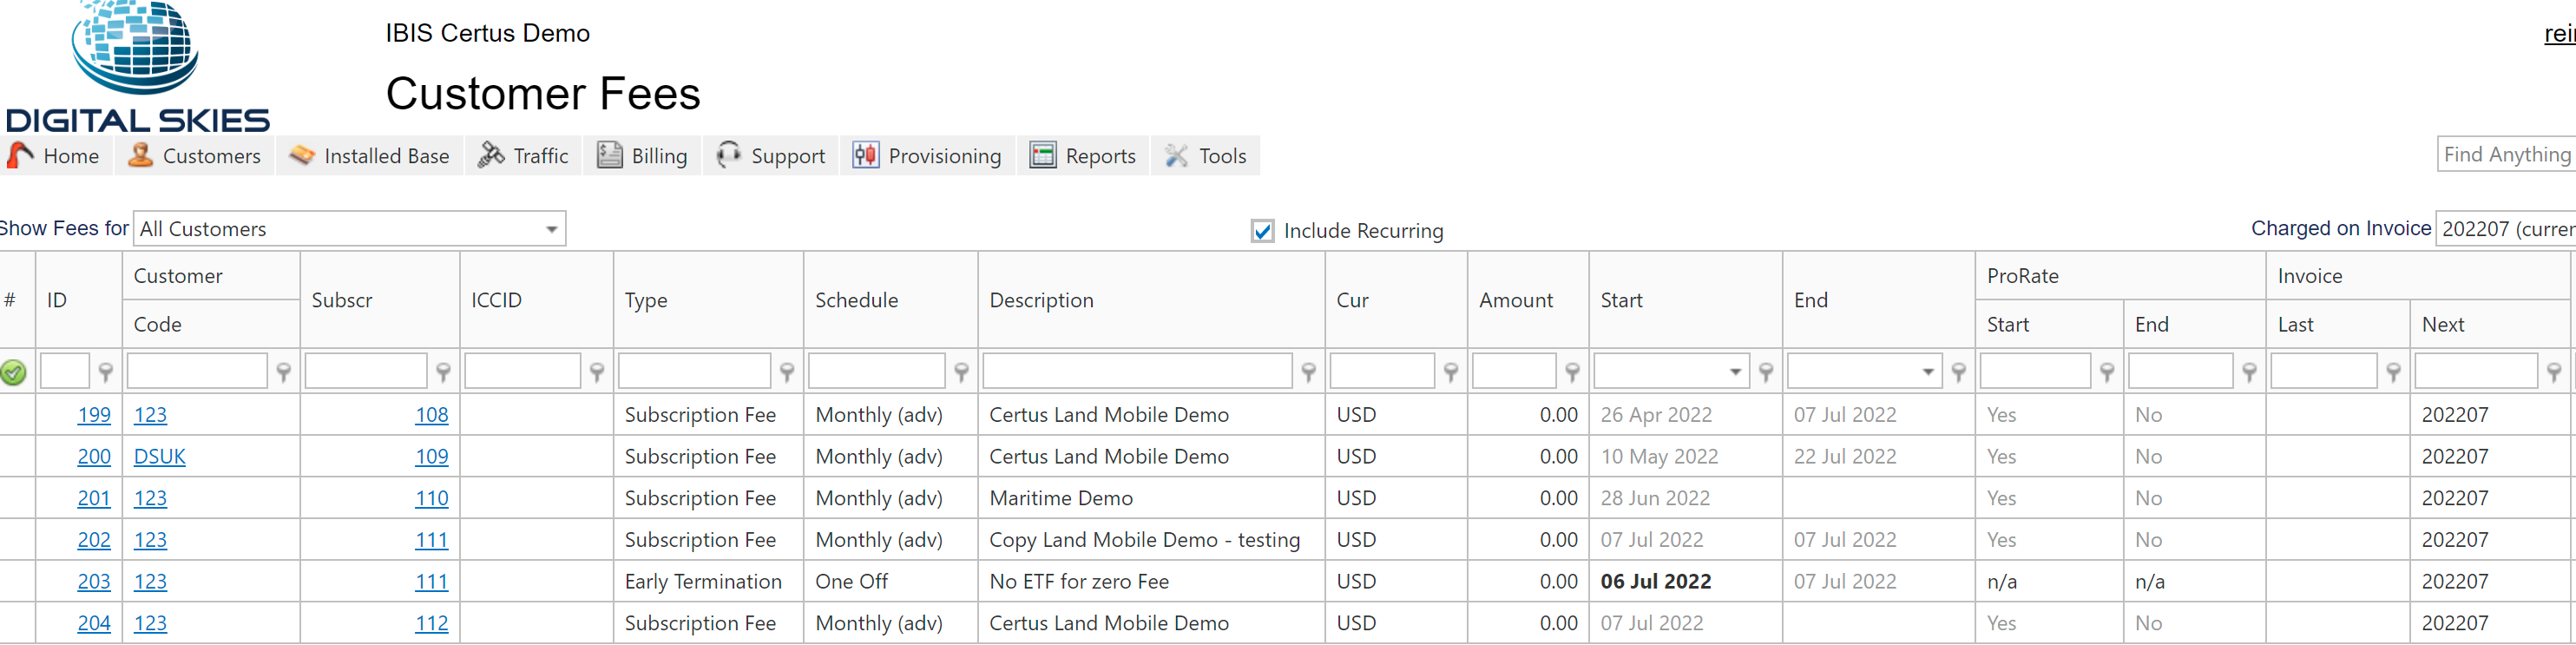Uncheck the Include Recurring checkbox
Screen dimensions: 2576x645
tap(1262, 231)
